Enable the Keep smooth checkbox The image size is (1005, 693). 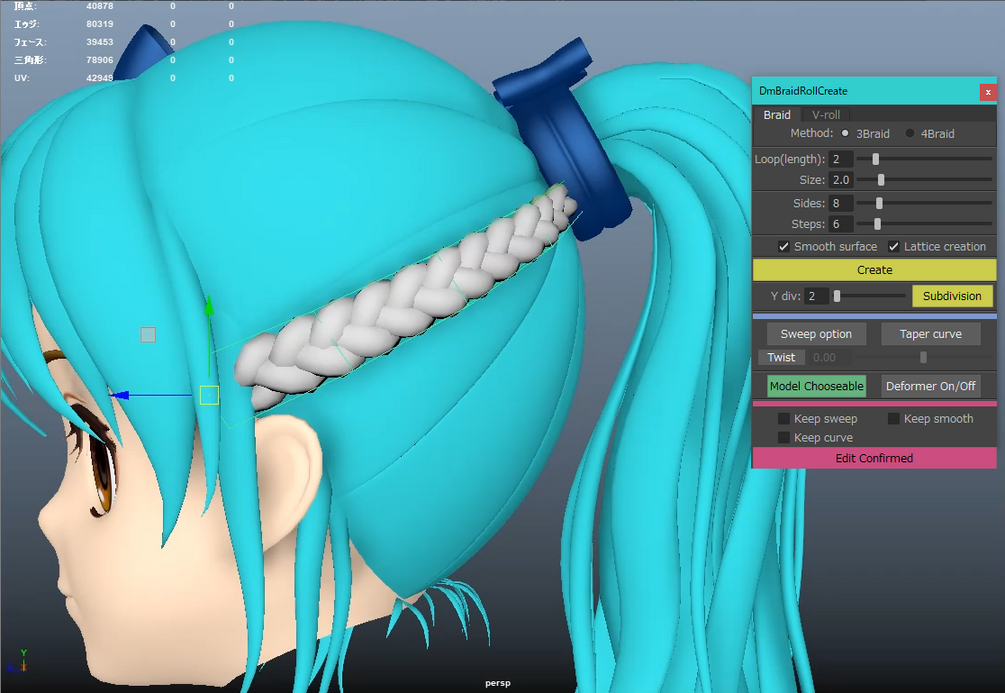(893, 419)
